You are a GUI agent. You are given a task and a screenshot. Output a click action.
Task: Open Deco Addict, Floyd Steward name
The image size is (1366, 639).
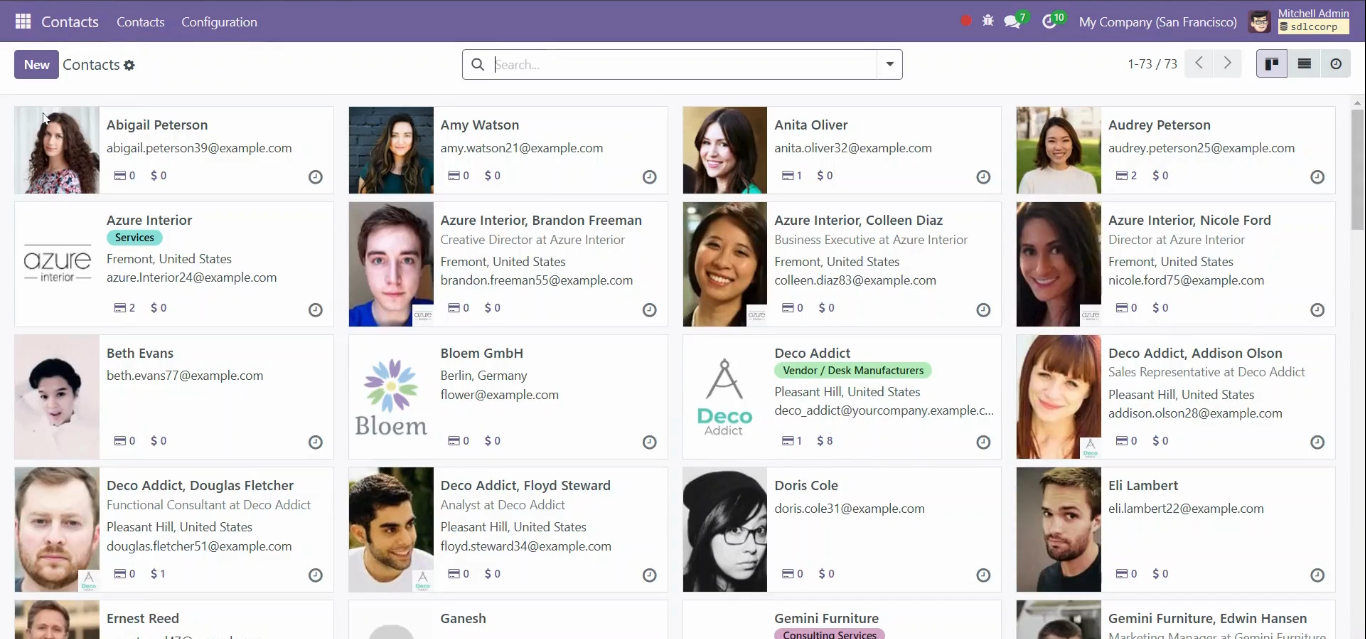pyautogui.click(x=526, y=485)
